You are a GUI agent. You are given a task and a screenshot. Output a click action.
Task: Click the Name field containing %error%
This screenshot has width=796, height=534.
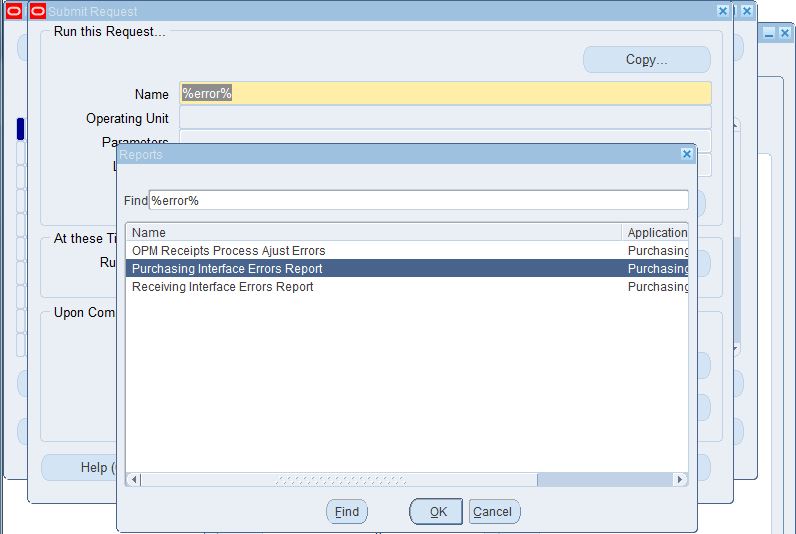click(x=445, y=93)
